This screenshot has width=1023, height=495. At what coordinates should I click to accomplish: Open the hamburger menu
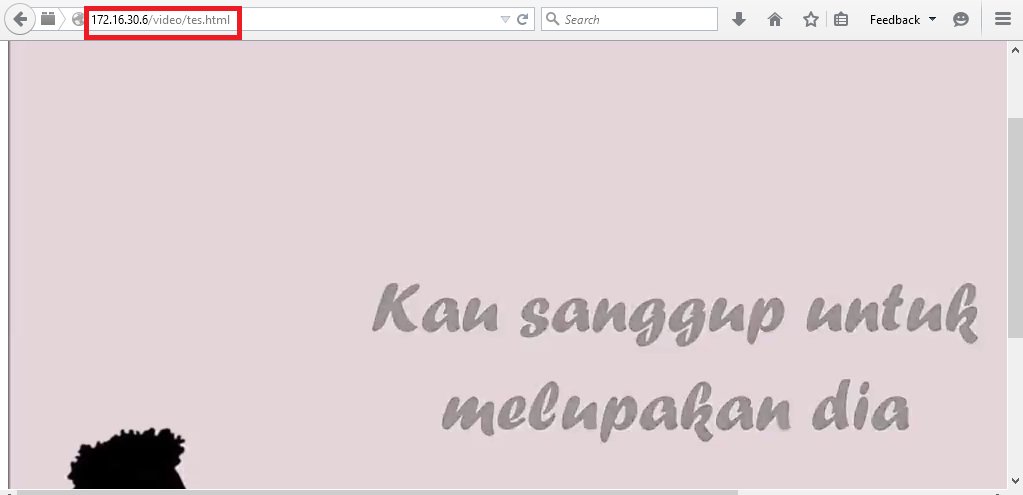click(1003, 20)
